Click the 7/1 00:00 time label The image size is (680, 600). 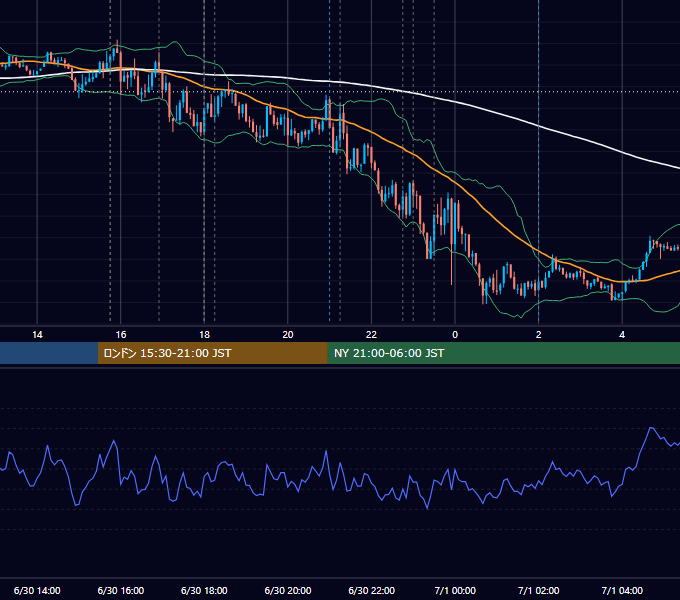(455, 590)
